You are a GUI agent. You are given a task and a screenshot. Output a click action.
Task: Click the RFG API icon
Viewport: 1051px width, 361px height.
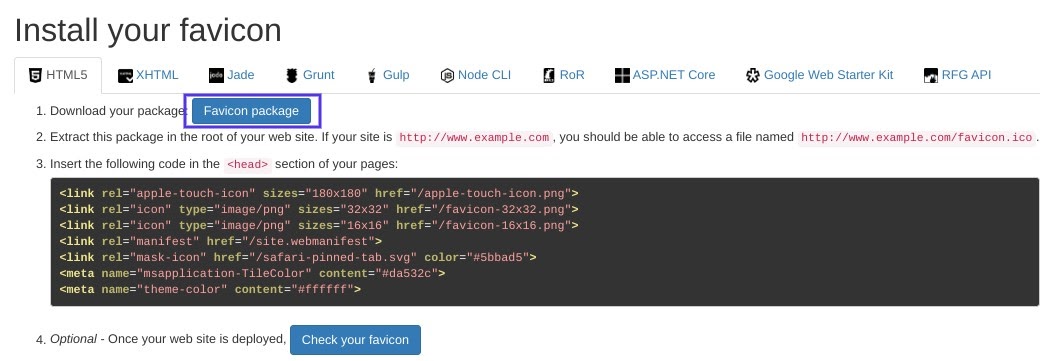tap(930, 76)
